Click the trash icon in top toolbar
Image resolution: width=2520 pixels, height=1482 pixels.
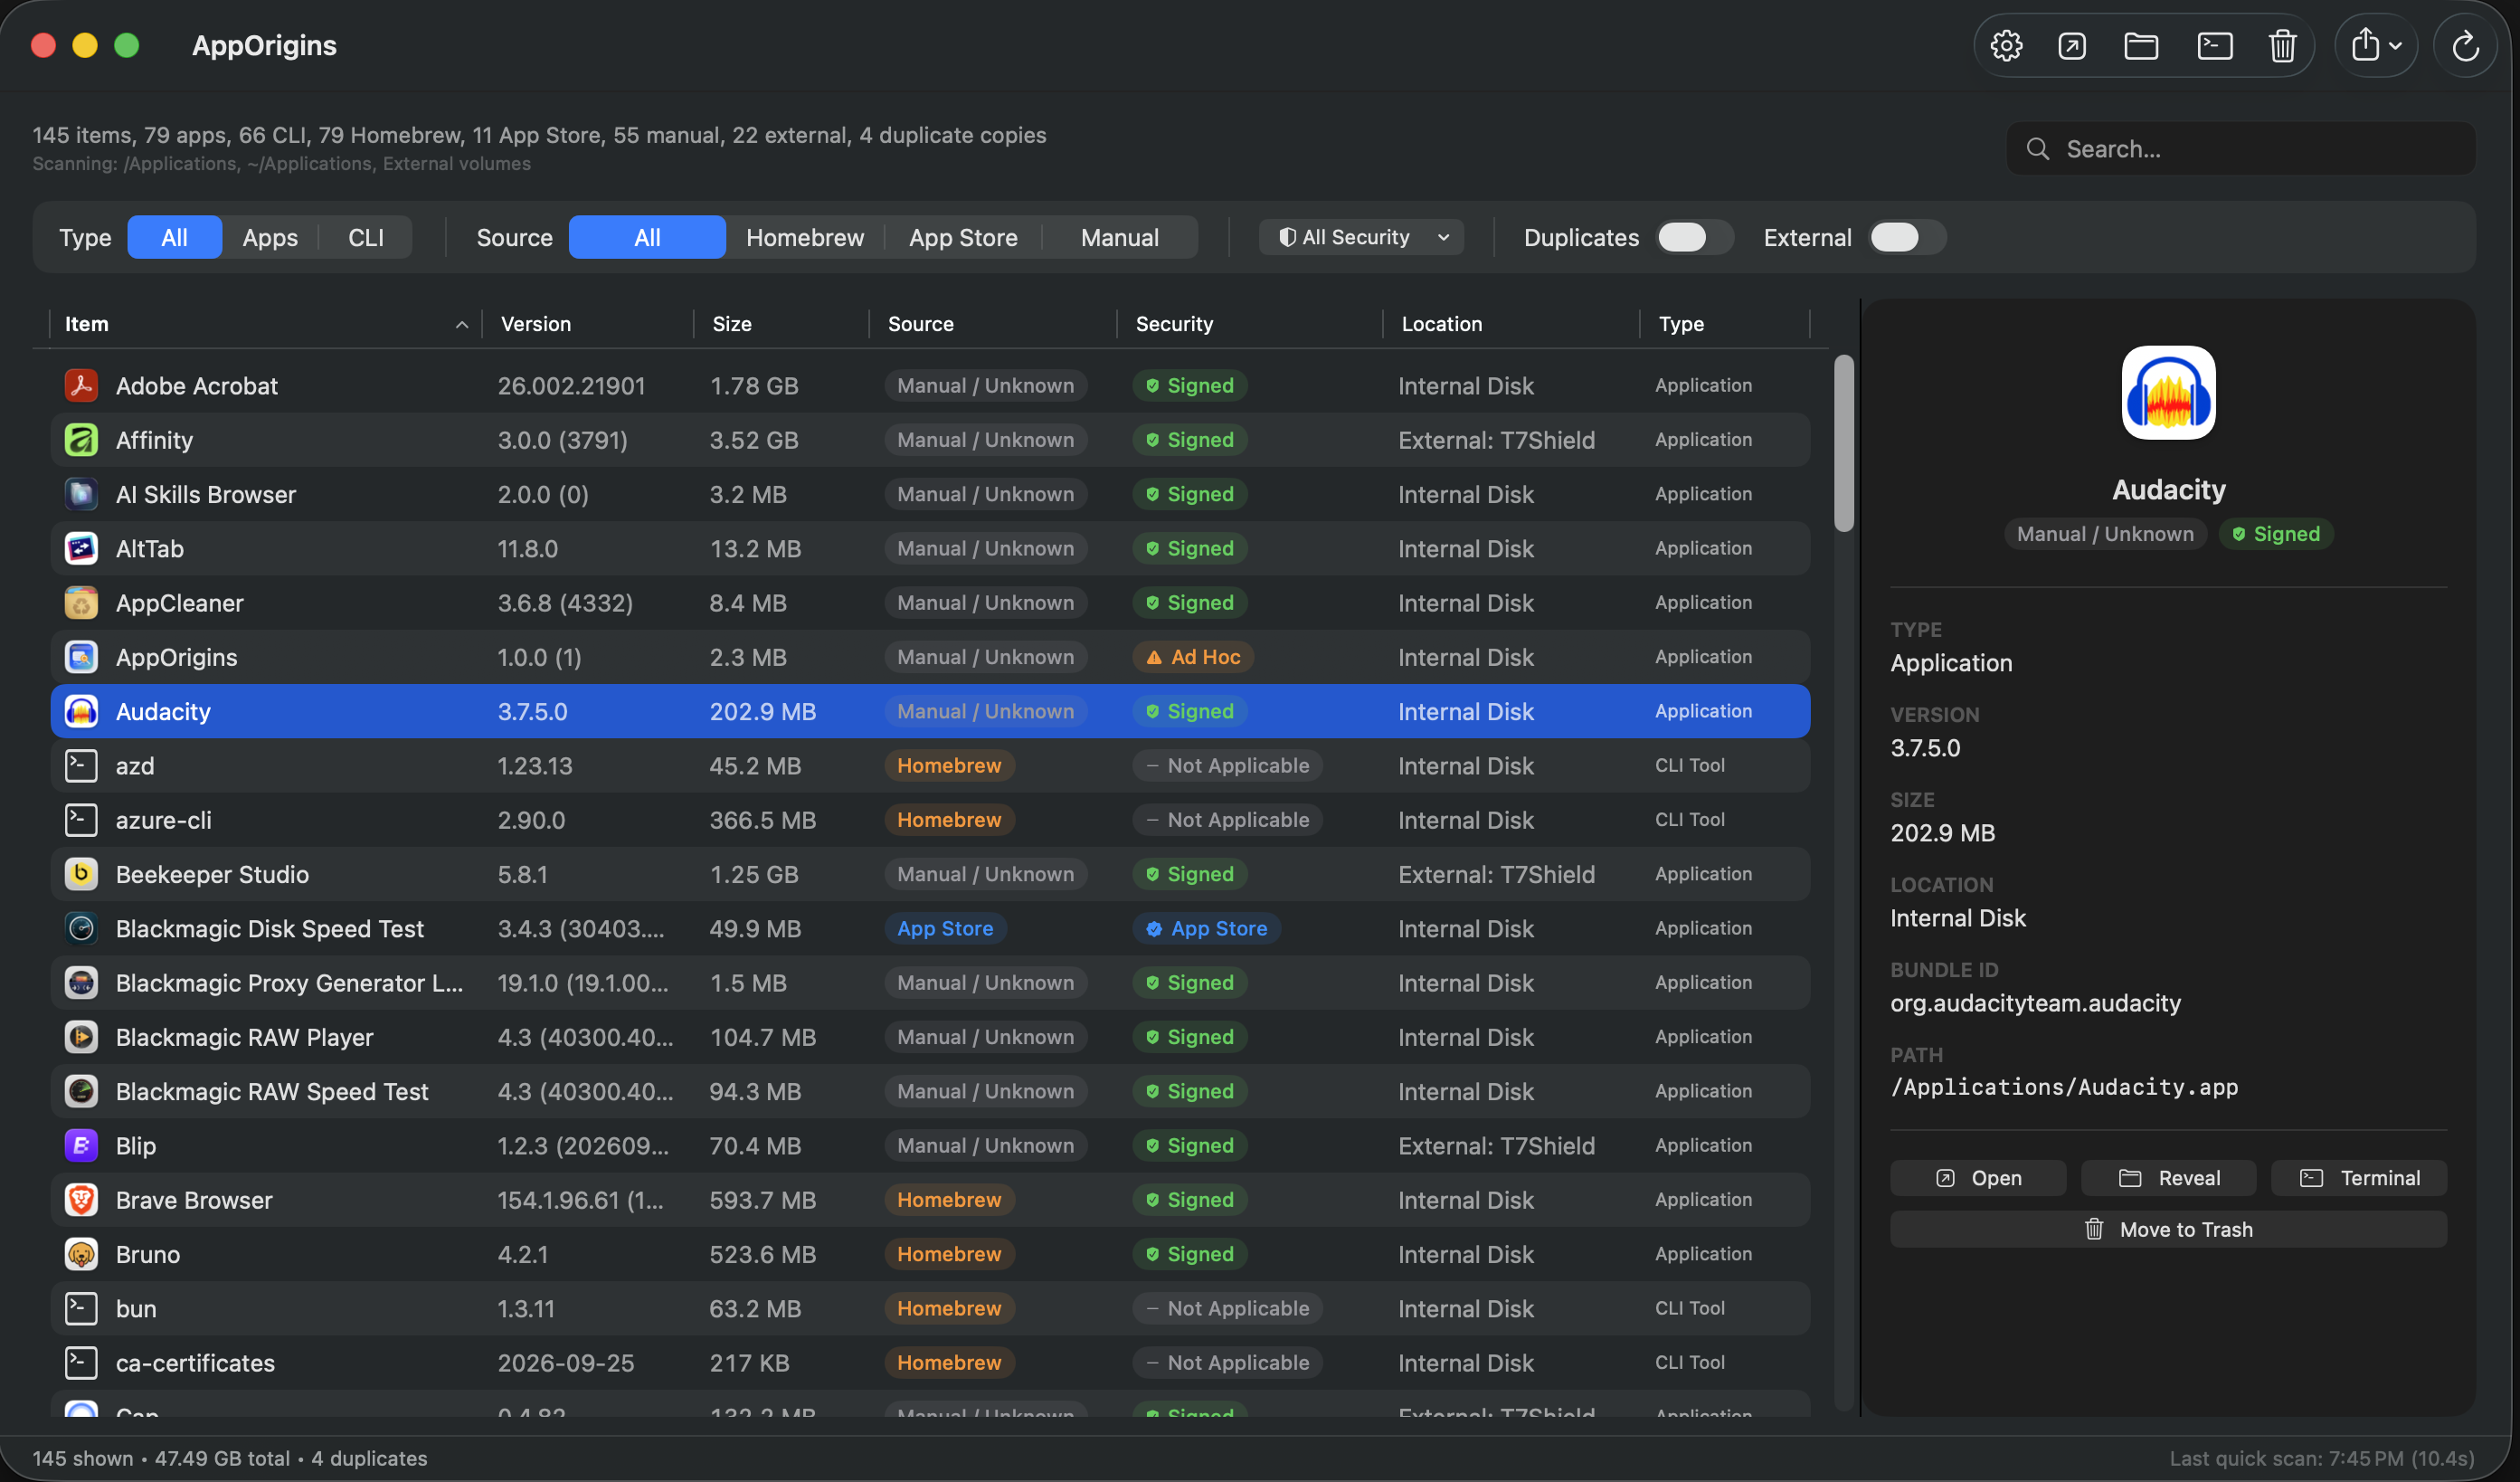coord(2282,46)
